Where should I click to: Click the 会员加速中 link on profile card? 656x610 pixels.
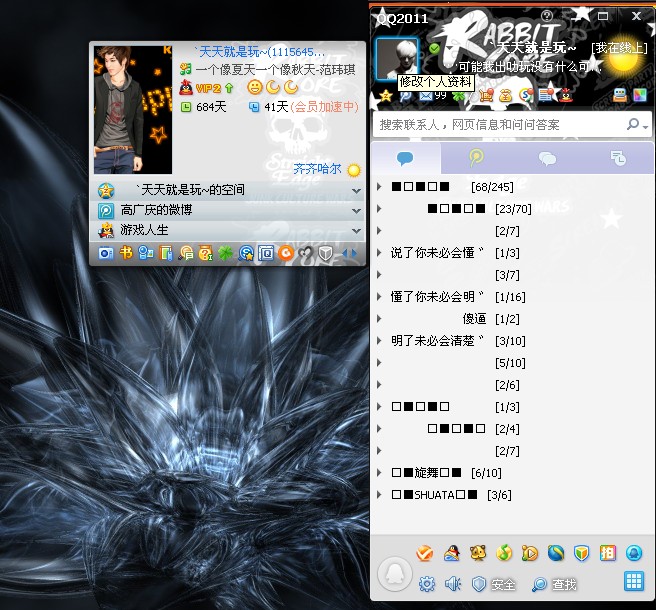click(324, 107)
